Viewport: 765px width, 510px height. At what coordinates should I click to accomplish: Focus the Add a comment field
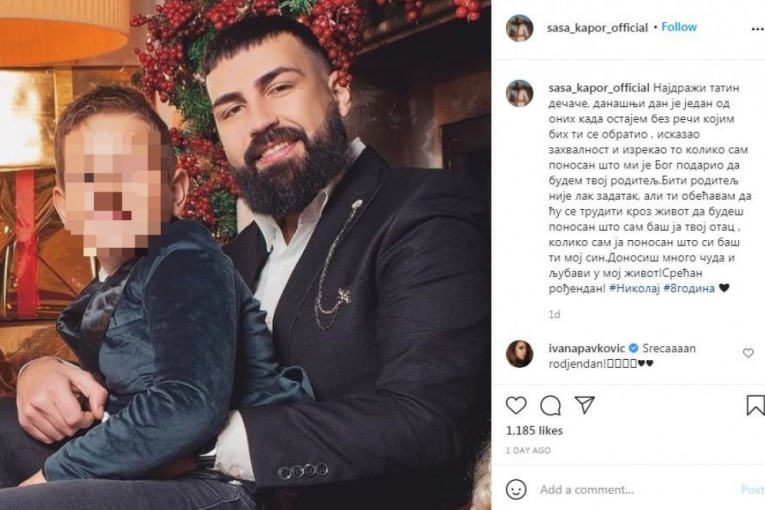pyautogui.click(x=630, y=490)
